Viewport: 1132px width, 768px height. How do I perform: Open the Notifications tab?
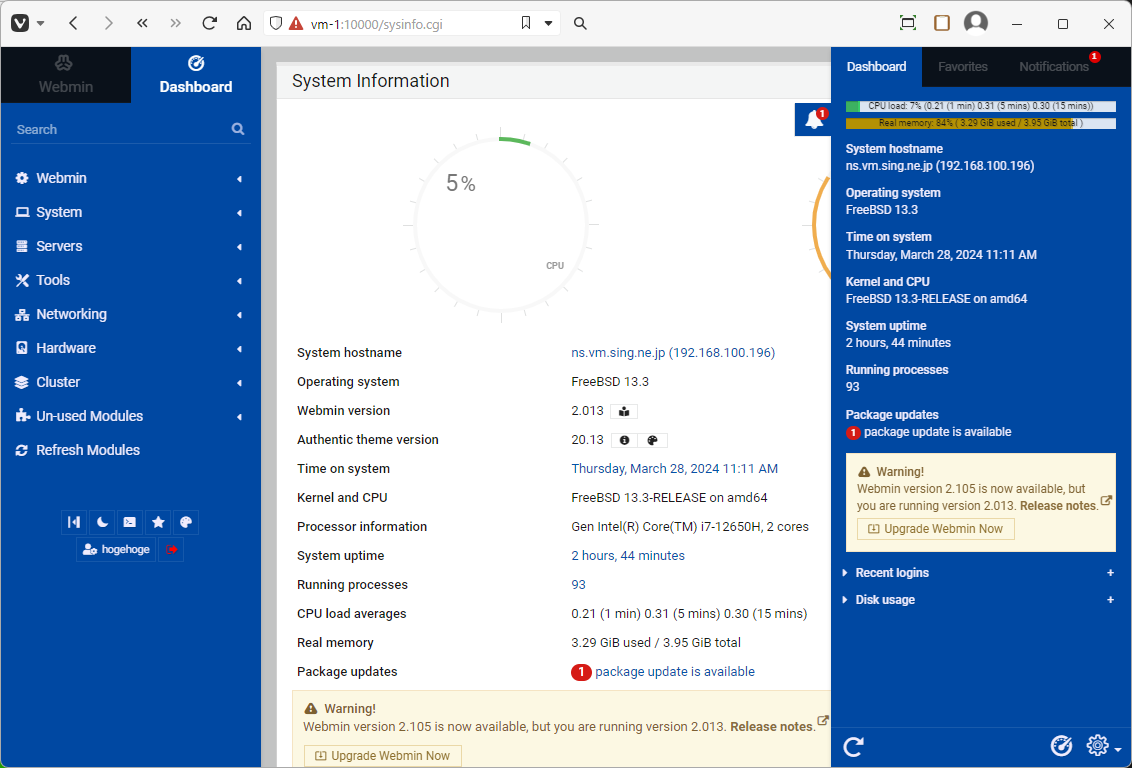(1054, 66)
